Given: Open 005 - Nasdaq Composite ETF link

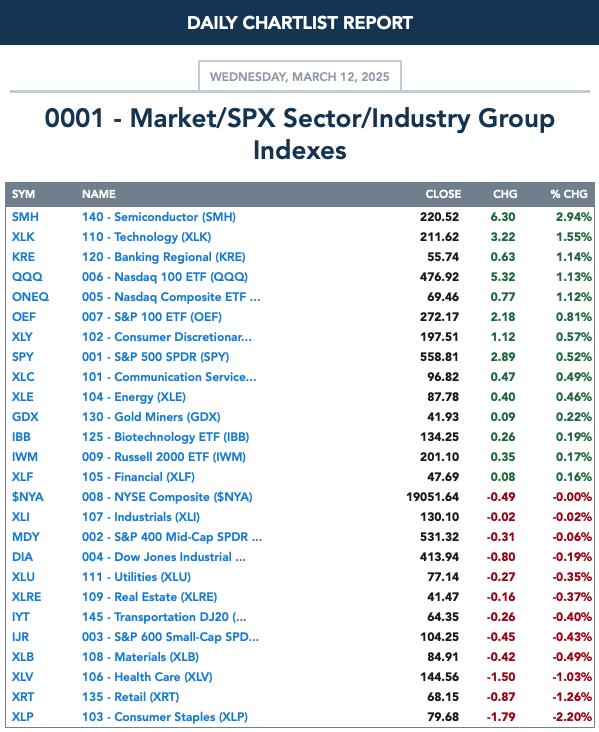Looking at the screenshot, I should tap(171, 297).
